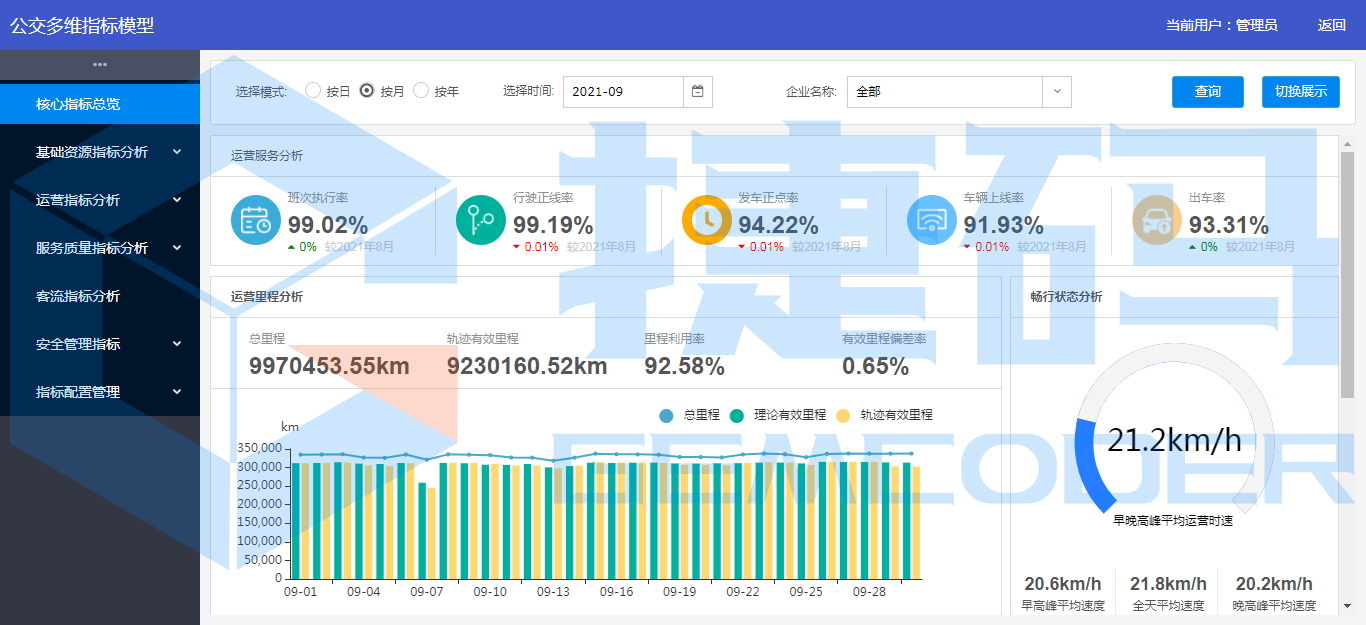Open the calendar picker icon in date field
The width and height of the screenshot is (1366, 625).
(698, 91)
